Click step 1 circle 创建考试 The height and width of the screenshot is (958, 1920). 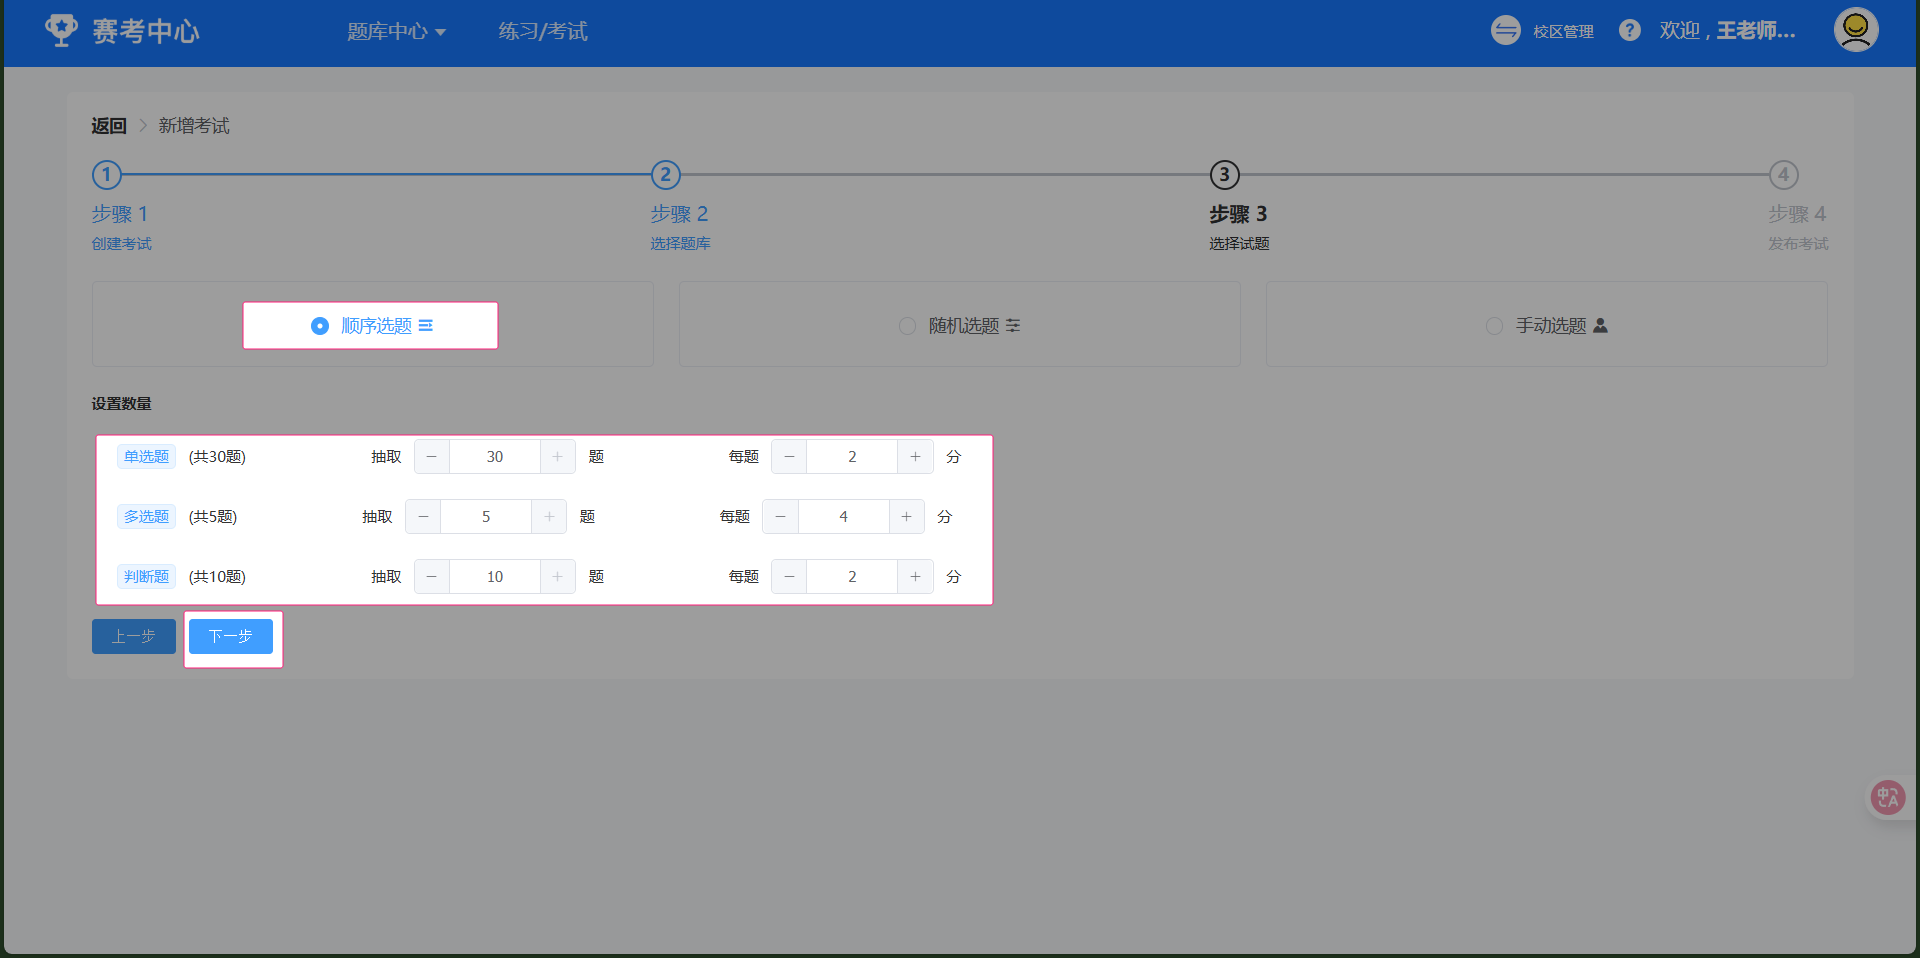[107, 175]
